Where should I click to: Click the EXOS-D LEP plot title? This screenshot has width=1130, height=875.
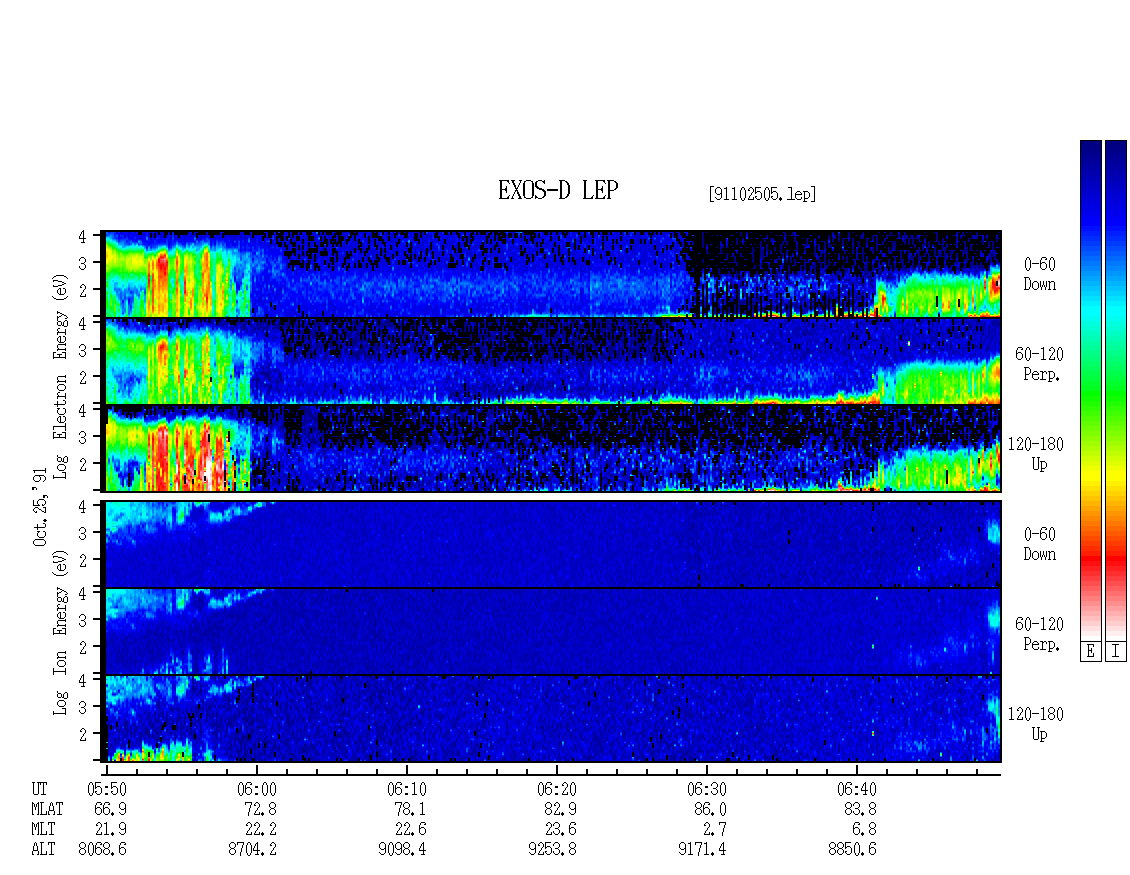(558, 190)
